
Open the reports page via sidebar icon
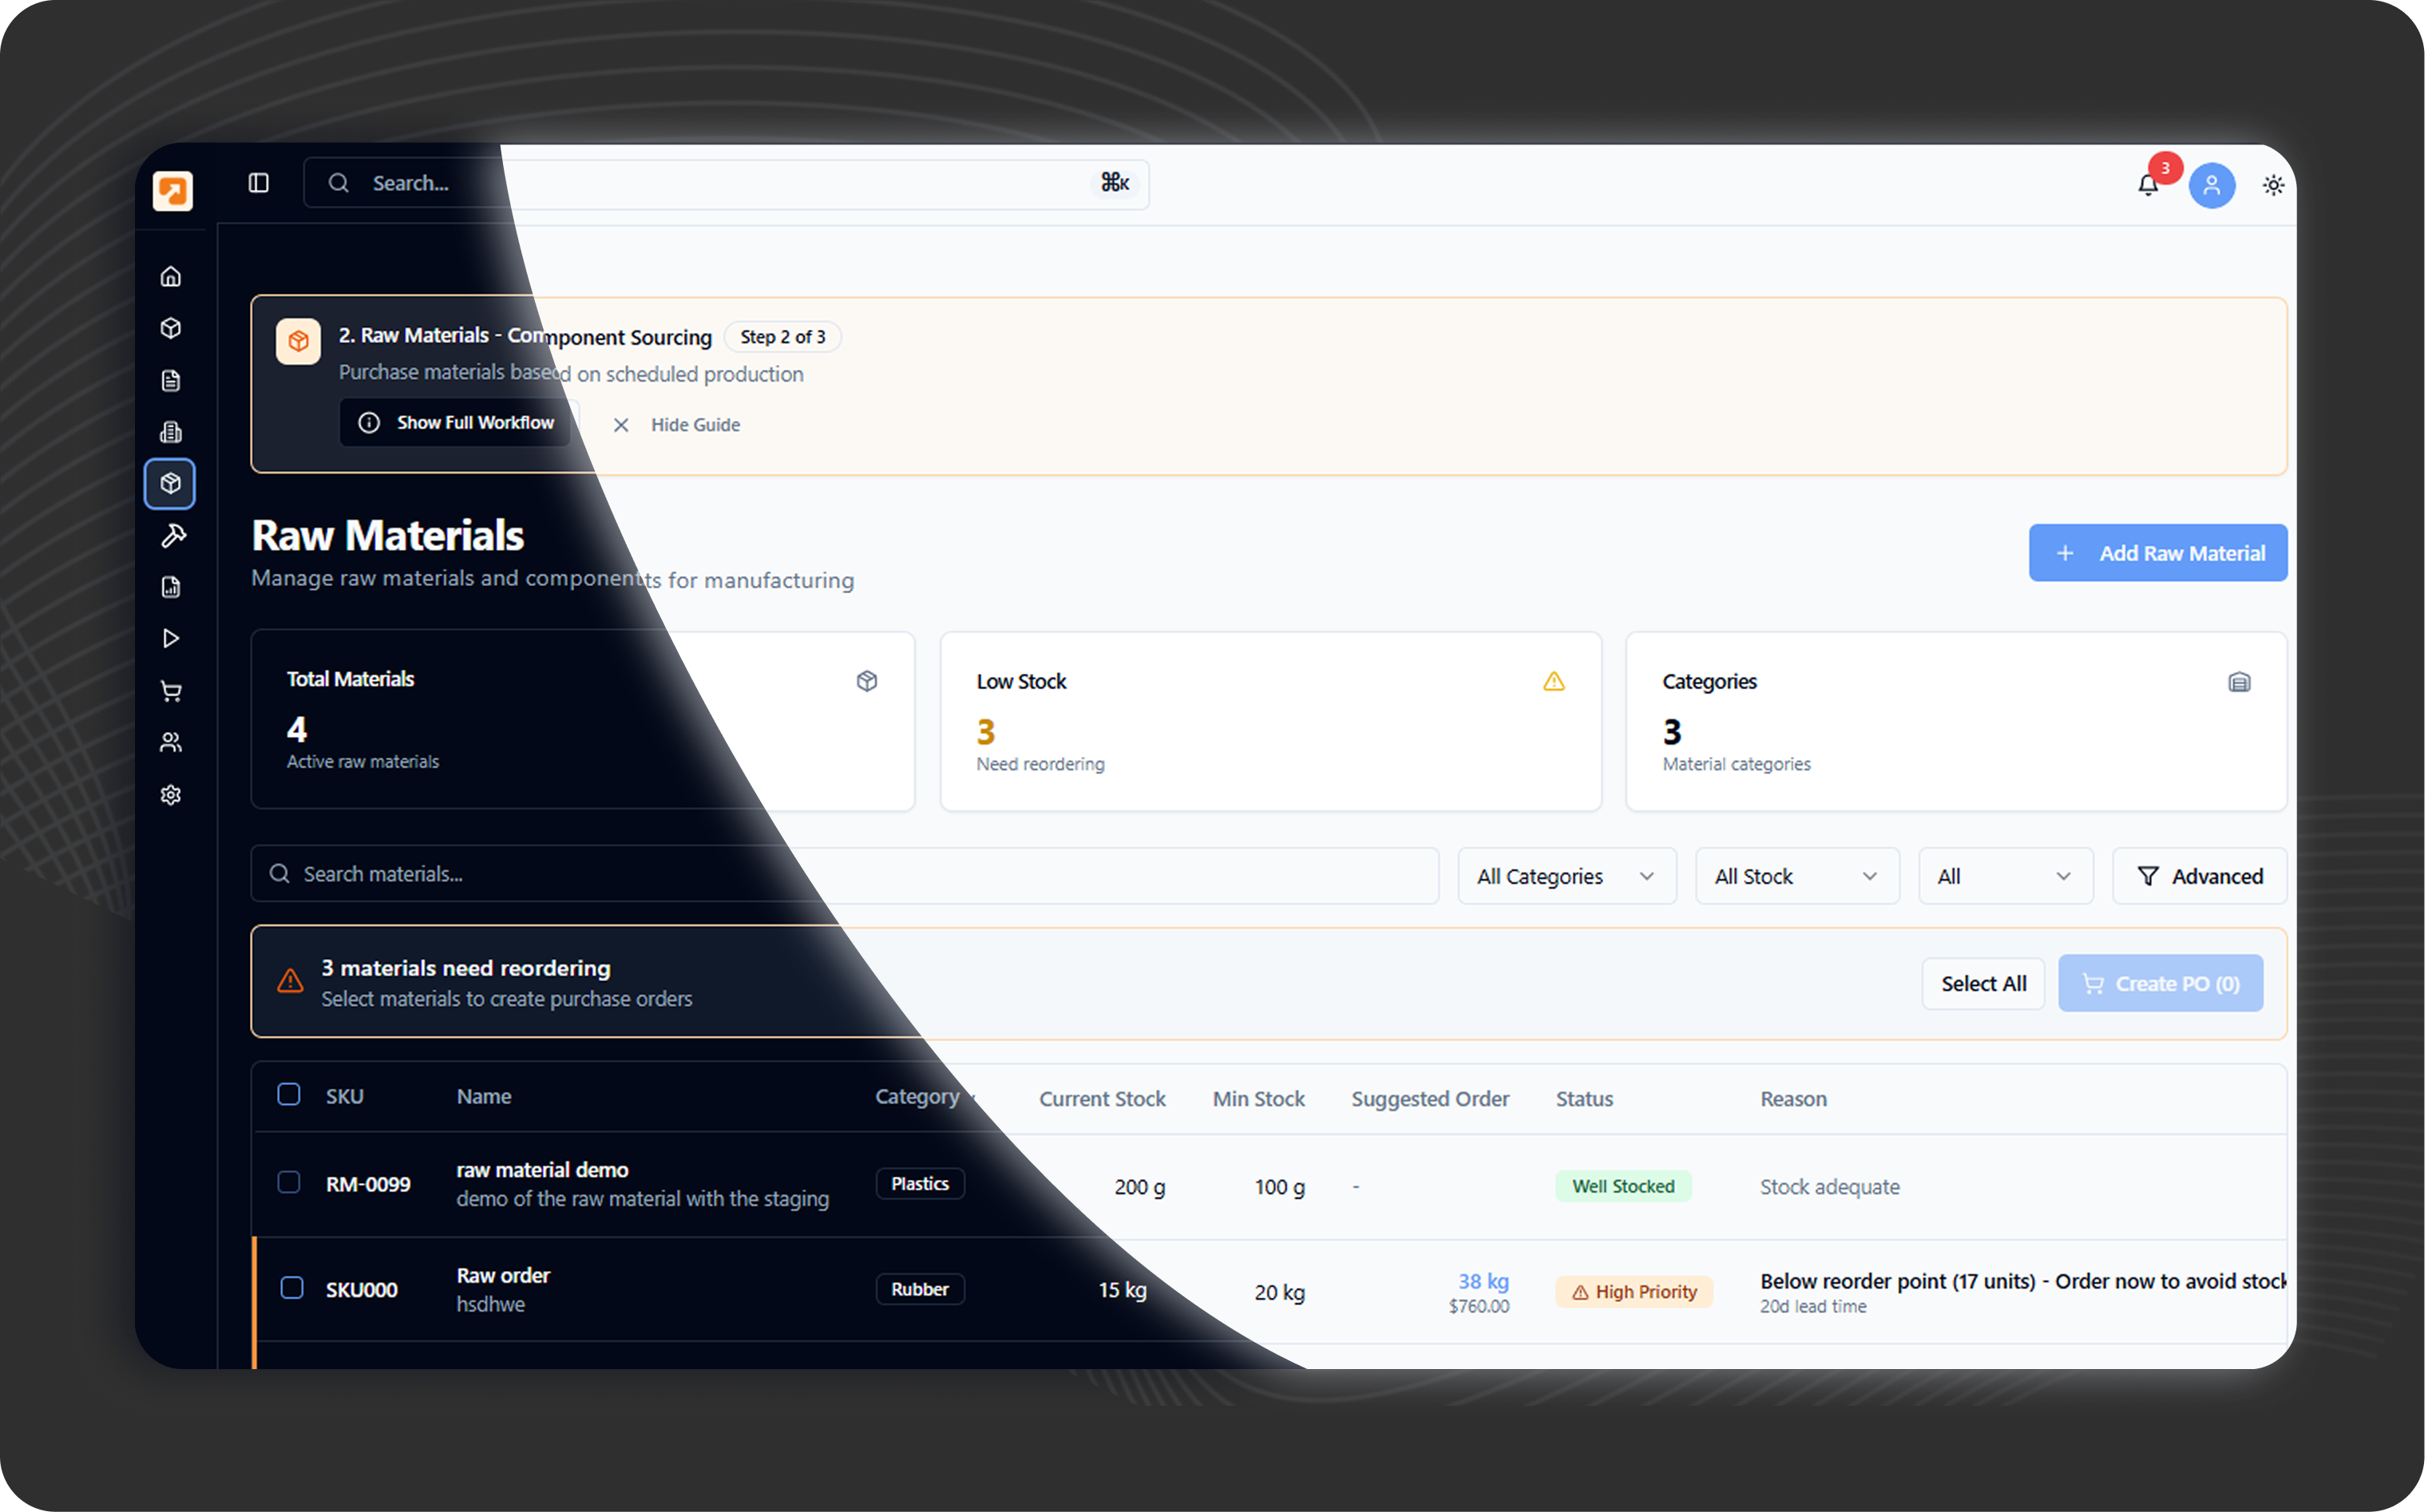coord(171,587)
